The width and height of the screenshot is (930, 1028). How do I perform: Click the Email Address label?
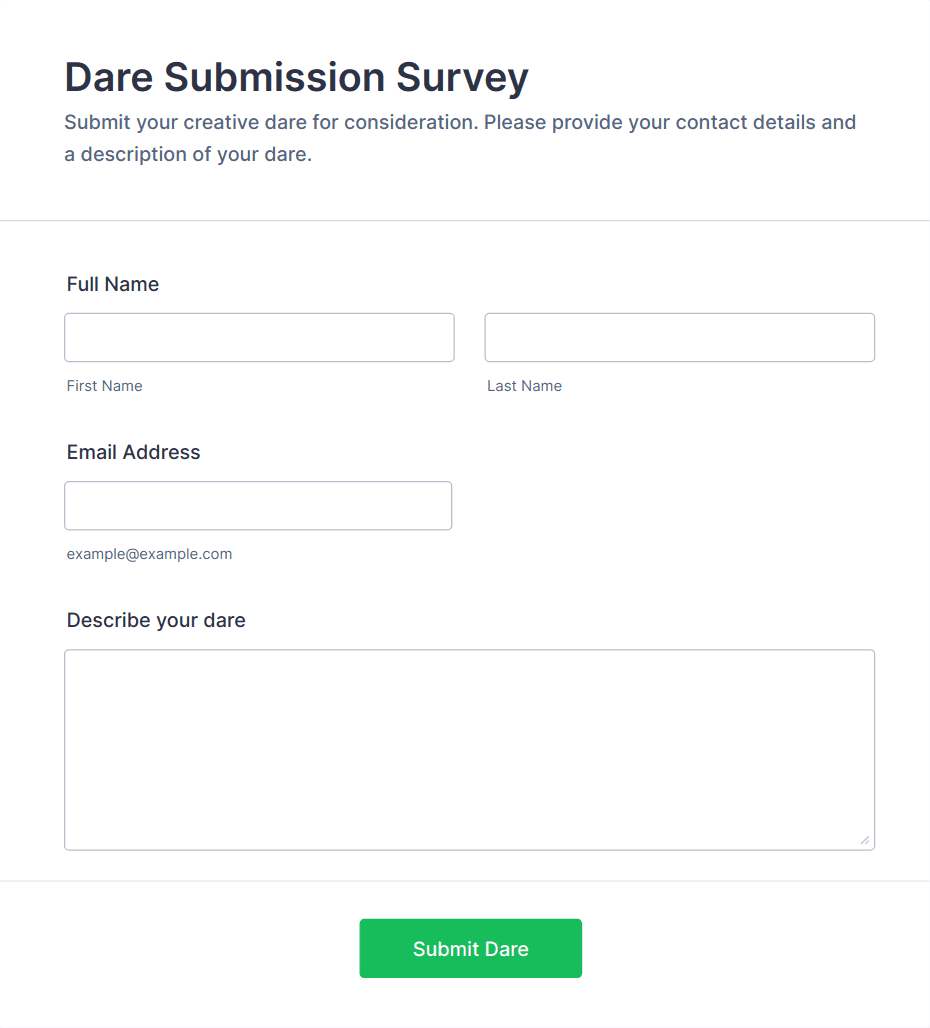pyautogui.click(x=134, y=452)
